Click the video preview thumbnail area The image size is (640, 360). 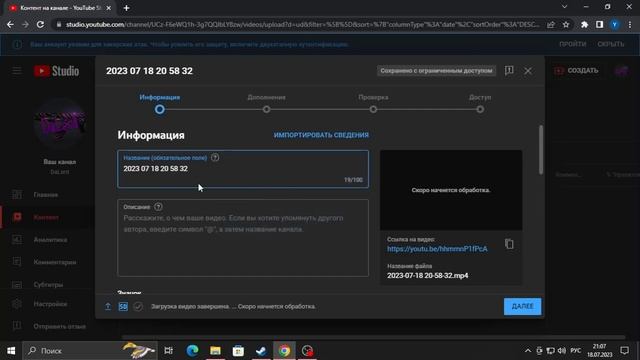pyautogui.click(x=451, y=190)
